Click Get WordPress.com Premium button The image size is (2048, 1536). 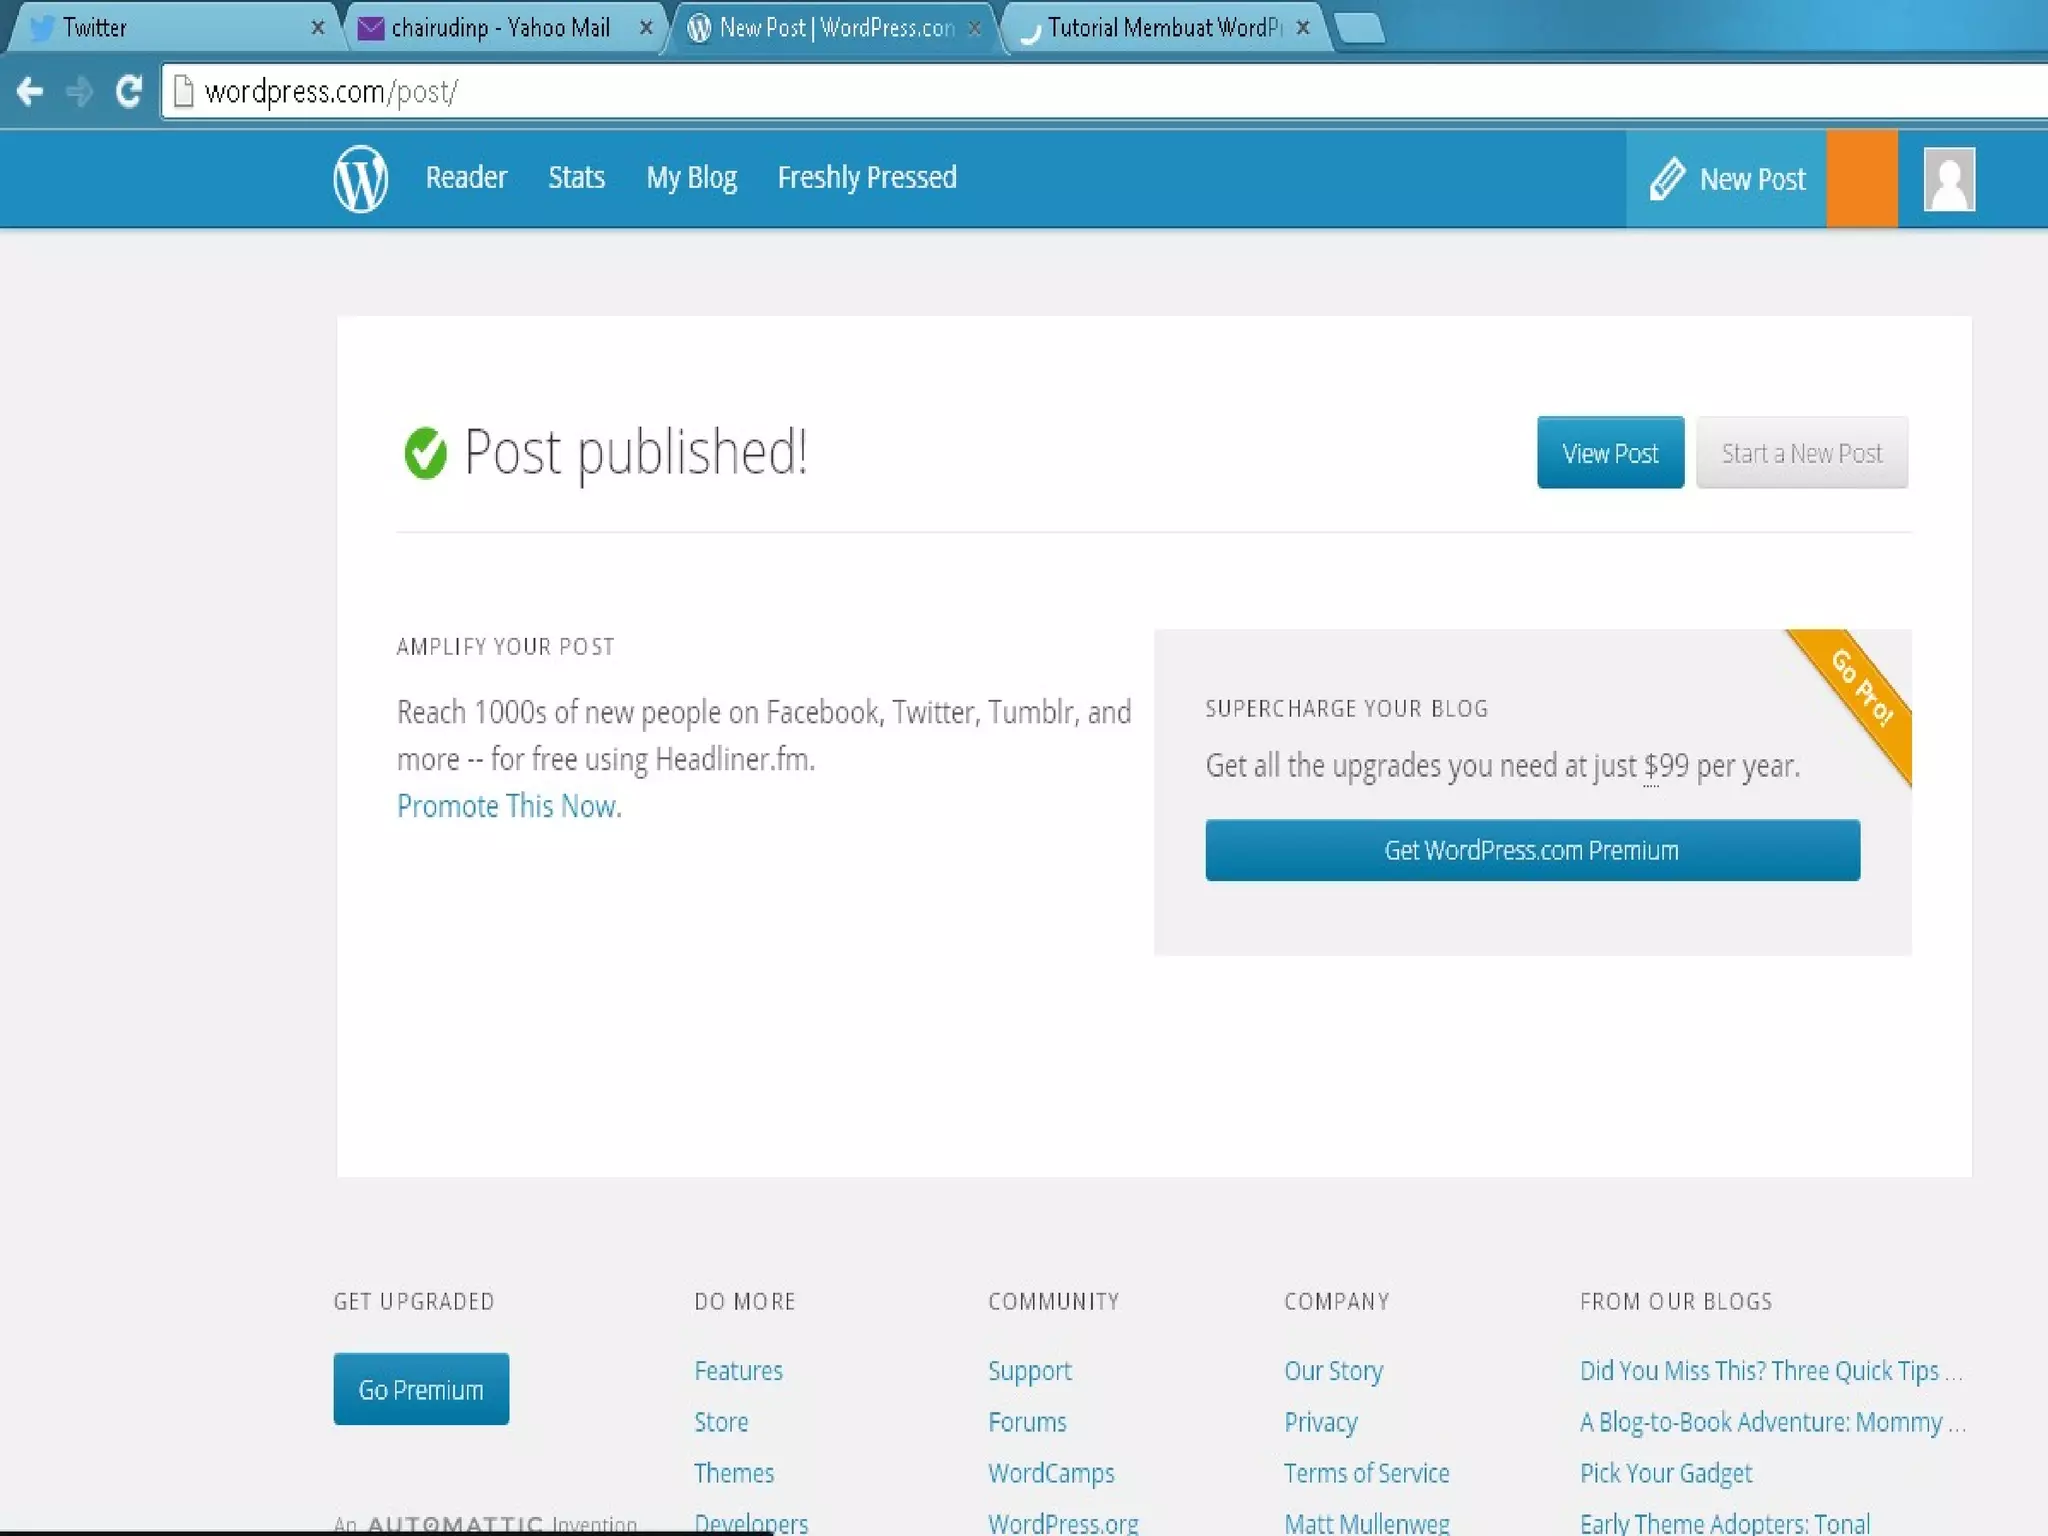pyautogui.click(x=1532, y=850)
